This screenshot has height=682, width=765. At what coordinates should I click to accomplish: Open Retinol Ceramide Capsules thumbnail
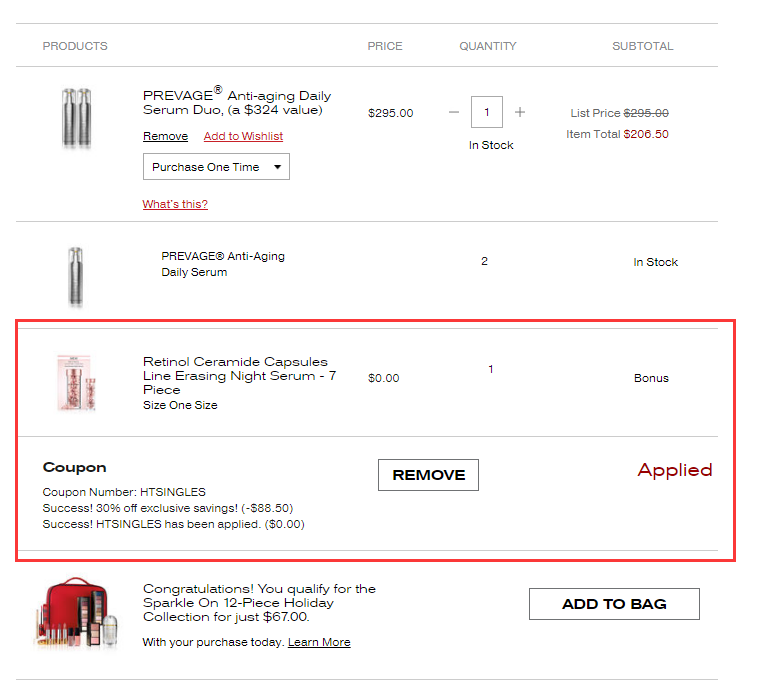click(x=76, y=382)
